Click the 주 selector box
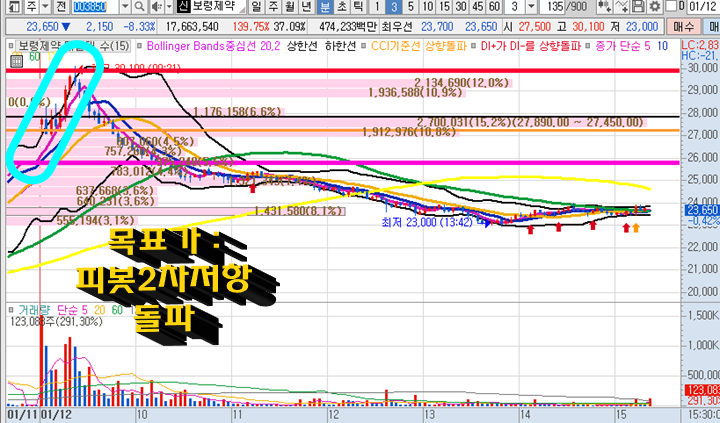Image resolution: width=720 pixels, height=423 pixels. click(x=31, y=6)
